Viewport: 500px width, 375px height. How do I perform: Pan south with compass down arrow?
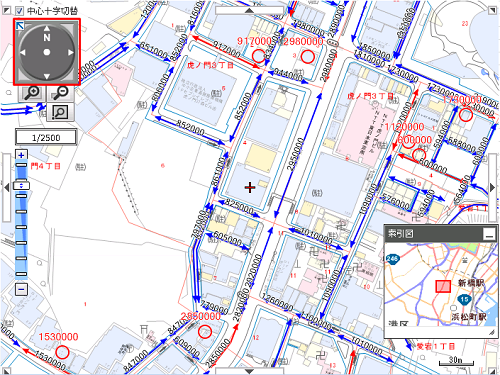click(47, 76)
